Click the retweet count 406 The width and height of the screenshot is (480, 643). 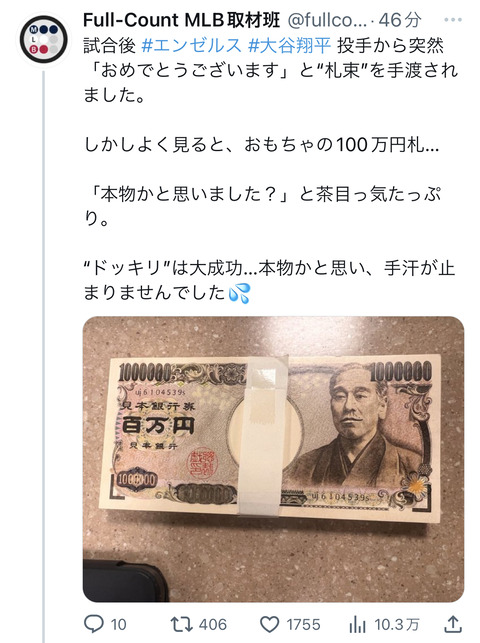(213, 625)
